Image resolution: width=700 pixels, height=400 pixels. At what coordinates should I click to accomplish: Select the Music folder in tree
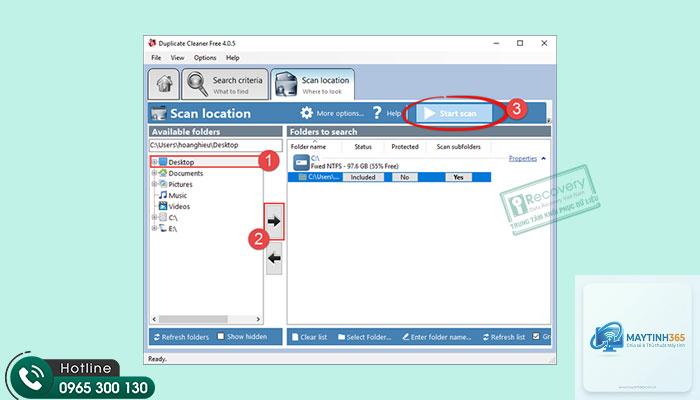pyautogui.click(x=178, y=196)
